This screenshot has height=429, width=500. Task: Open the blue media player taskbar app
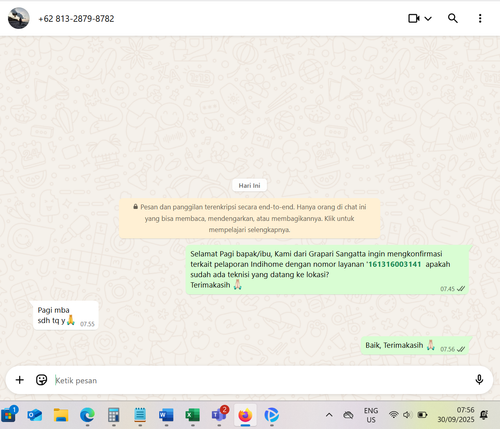click(x=272, y=415)
